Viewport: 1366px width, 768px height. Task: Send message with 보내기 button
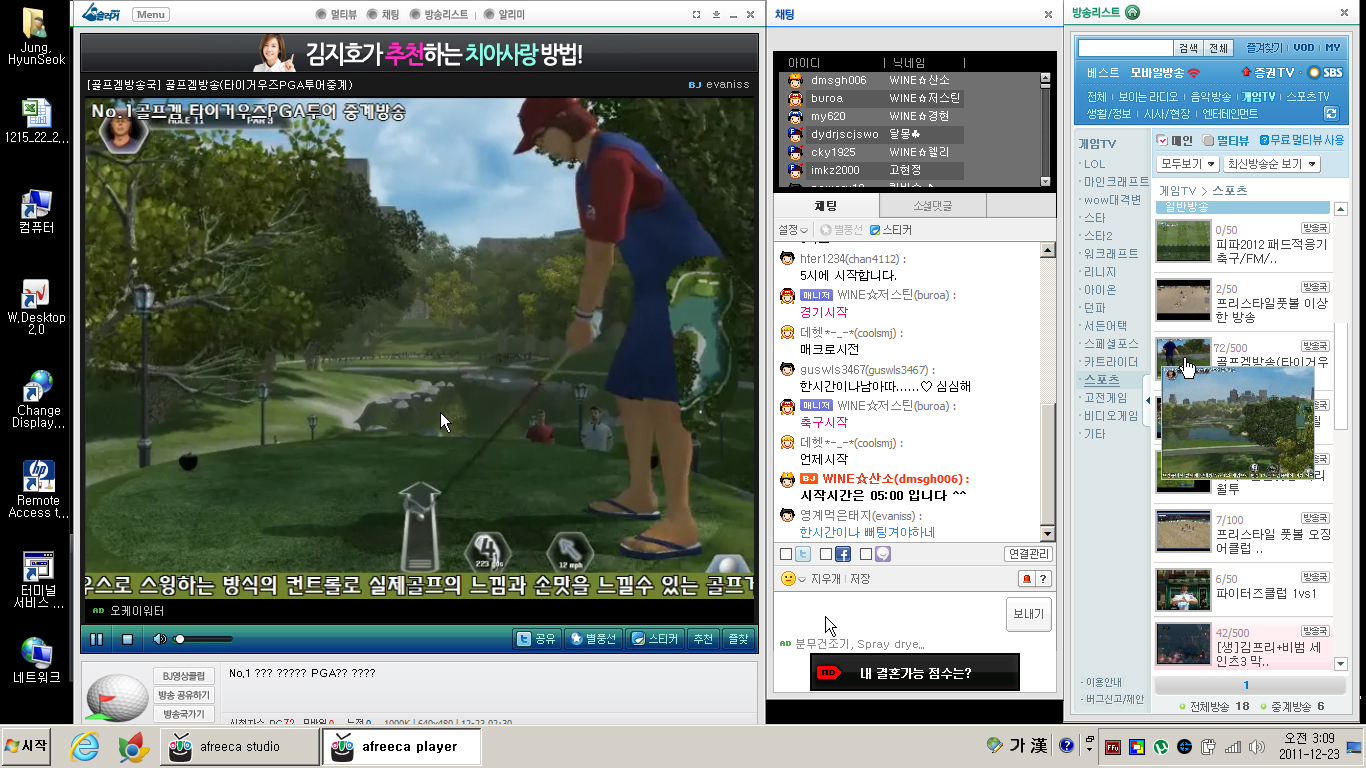[1028, 614]
